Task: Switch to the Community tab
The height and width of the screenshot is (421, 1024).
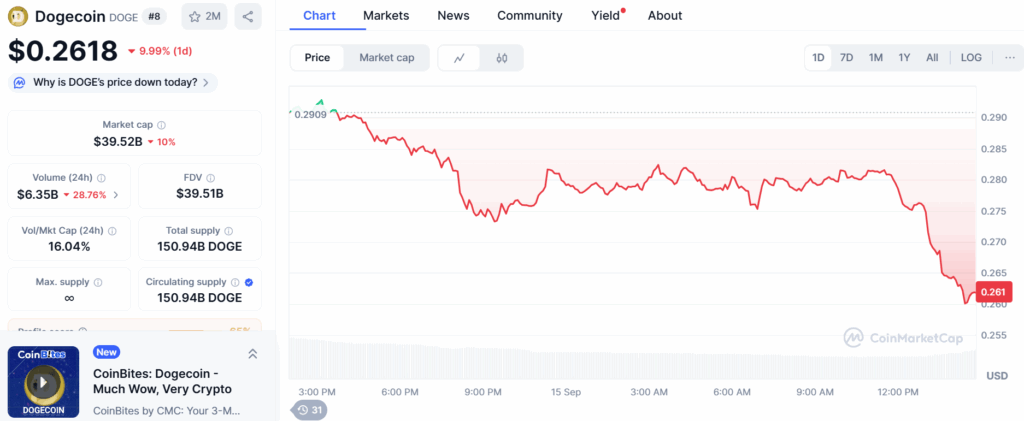Action: coord(529,15)
